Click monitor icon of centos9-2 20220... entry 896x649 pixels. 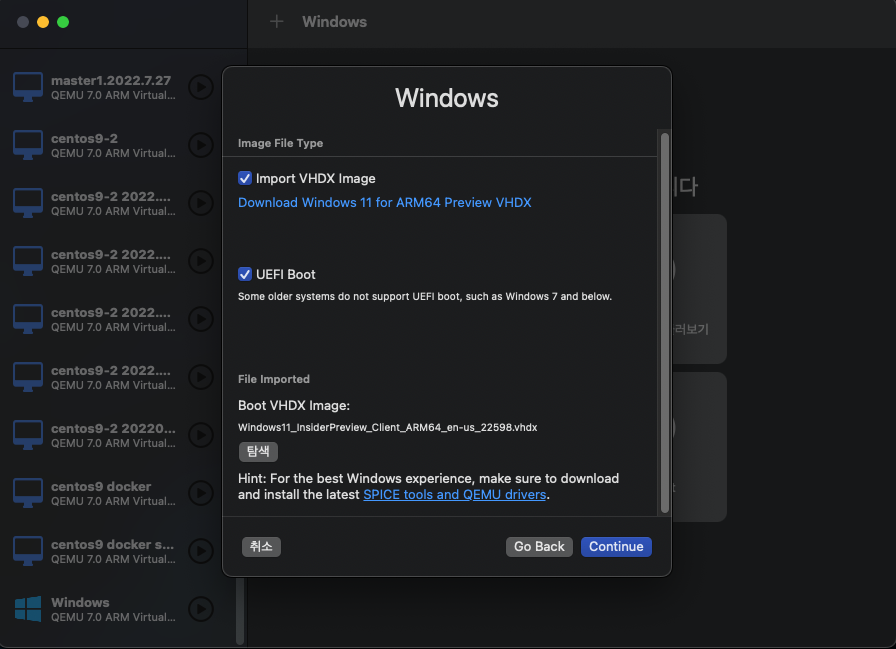click(x=27, y=435)
